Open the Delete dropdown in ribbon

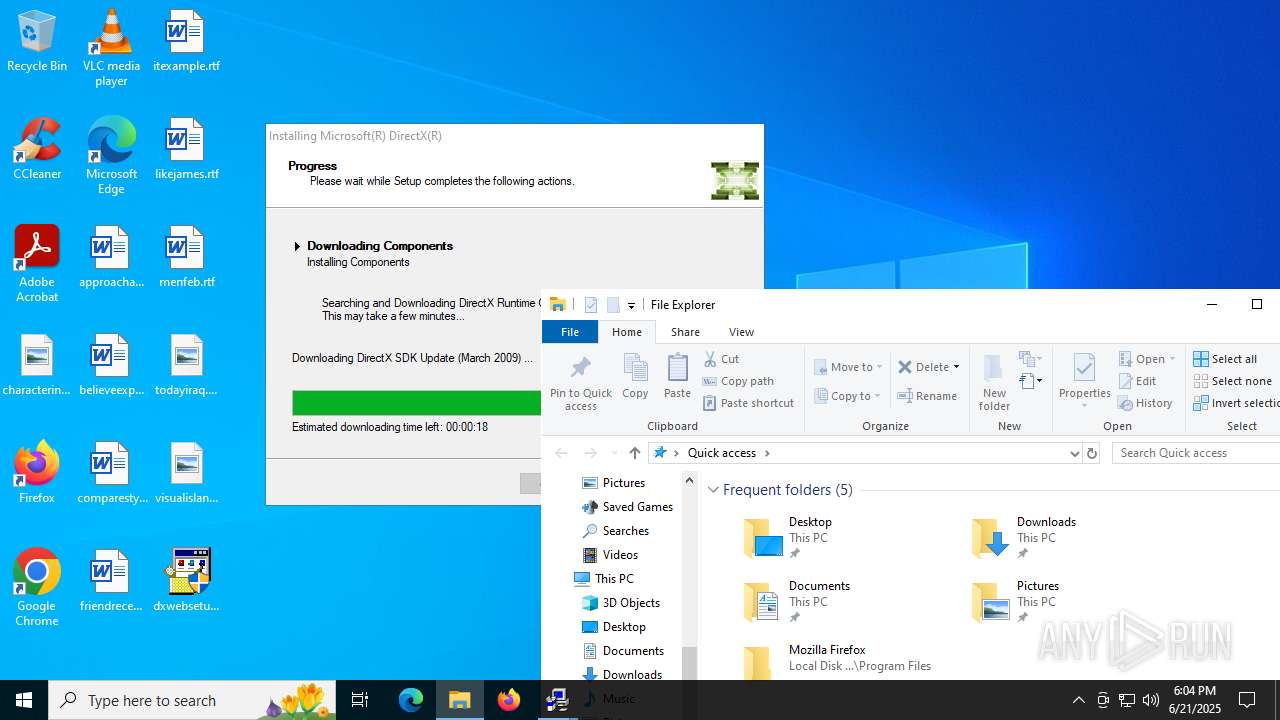click(x=929, y=367)
